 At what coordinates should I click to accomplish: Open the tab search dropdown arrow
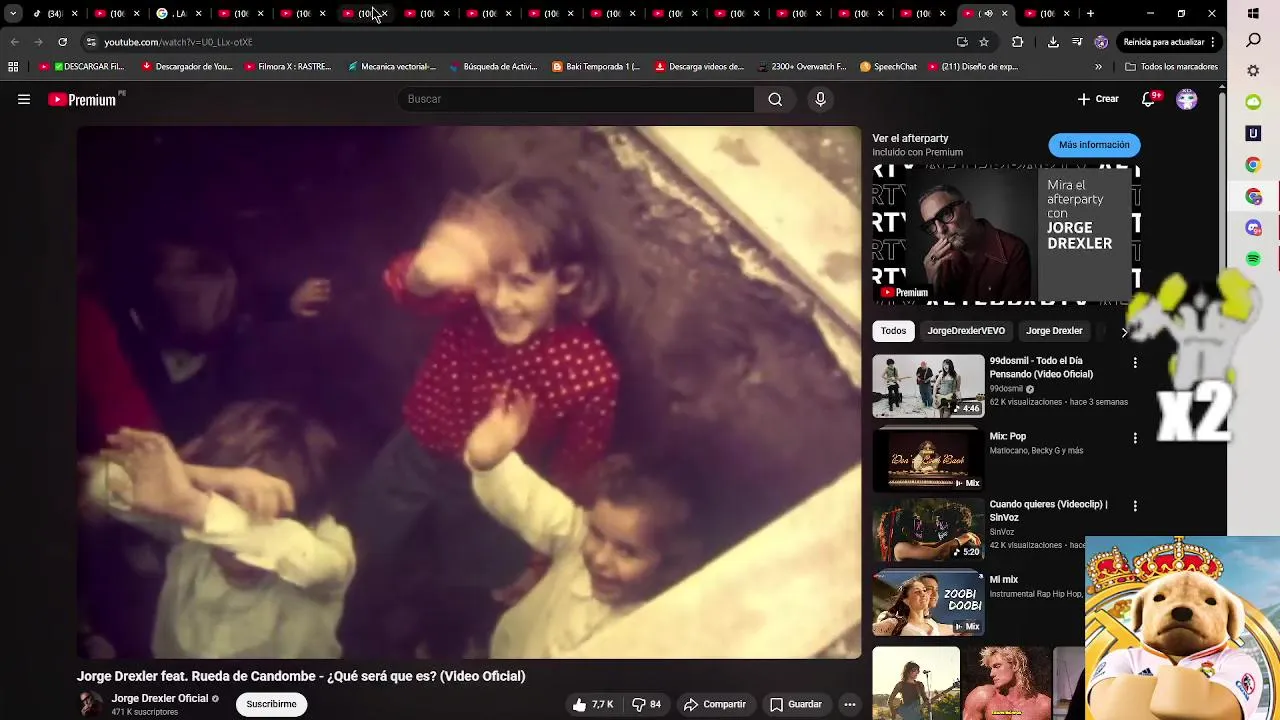(13, 14)
